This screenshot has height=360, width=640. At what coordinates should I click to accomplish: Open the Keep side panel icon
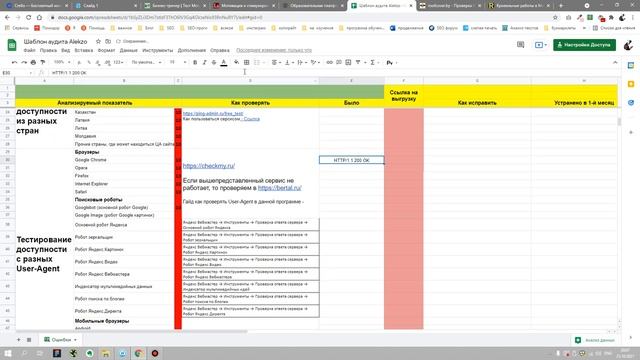631,84
